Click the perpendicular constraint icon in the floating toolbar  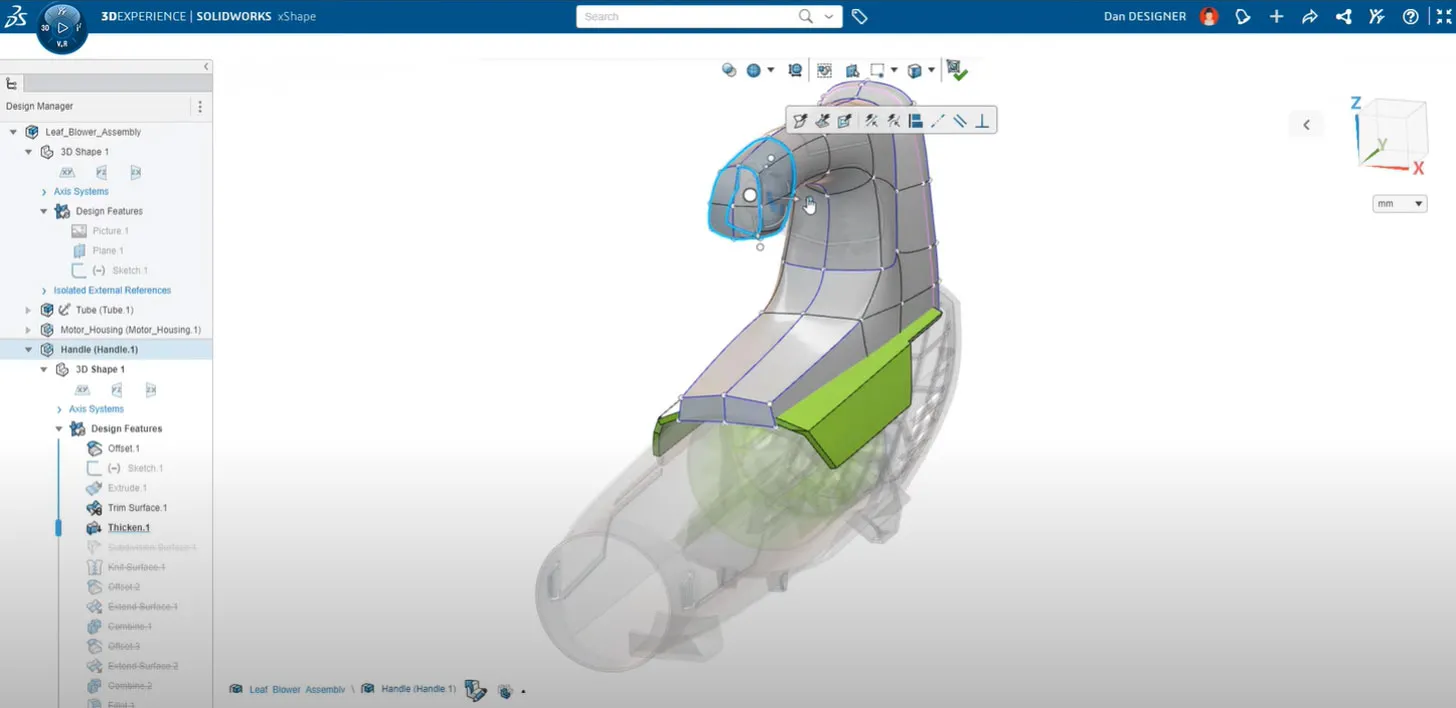tap(982, 120)
